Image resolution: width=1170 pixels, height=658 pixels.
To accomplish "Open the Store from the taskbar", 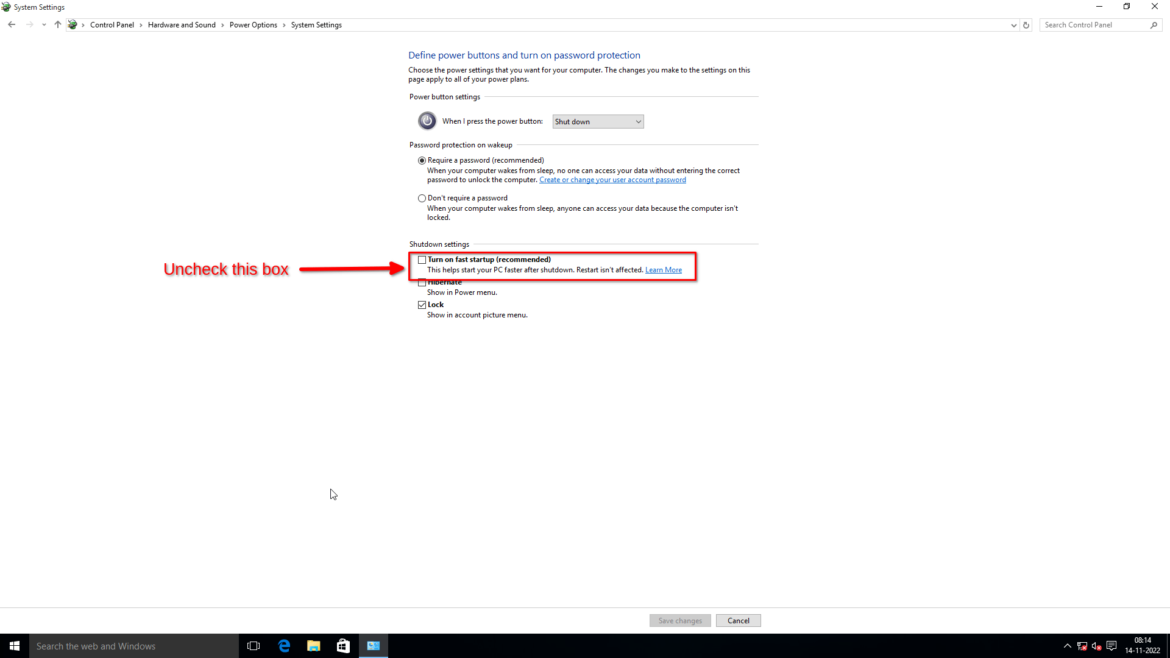I will [343, 646].
